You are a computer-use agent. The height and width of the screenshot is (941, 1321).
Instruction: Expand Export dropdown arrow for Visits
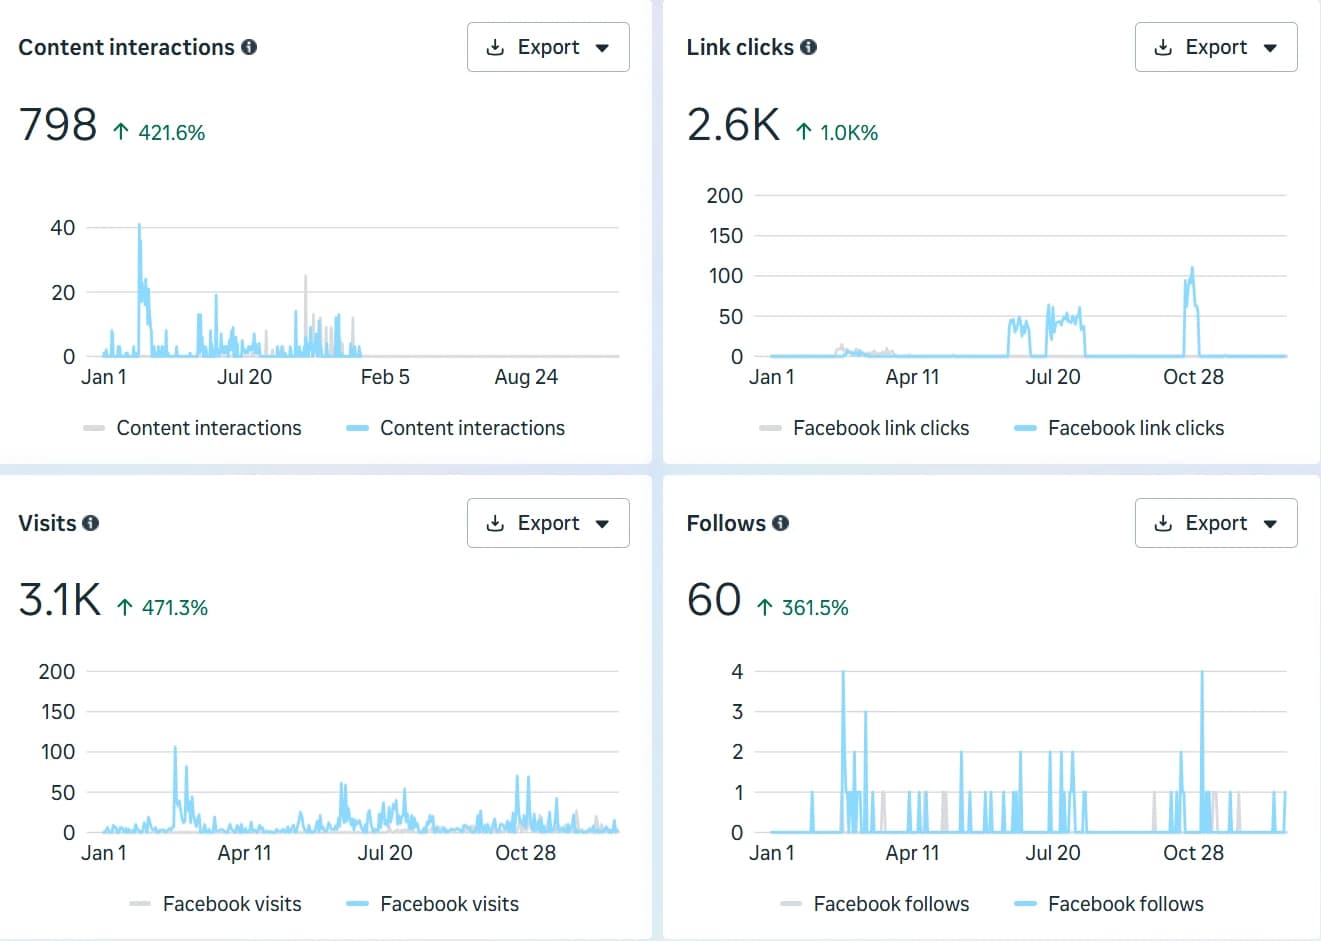click(x=602, y=524)
